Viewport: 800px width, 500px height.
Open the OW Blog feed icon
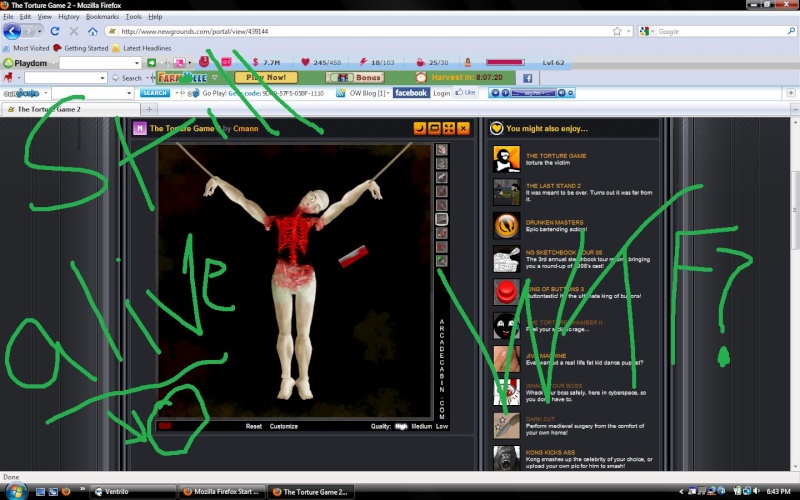[x=341, y=93]
